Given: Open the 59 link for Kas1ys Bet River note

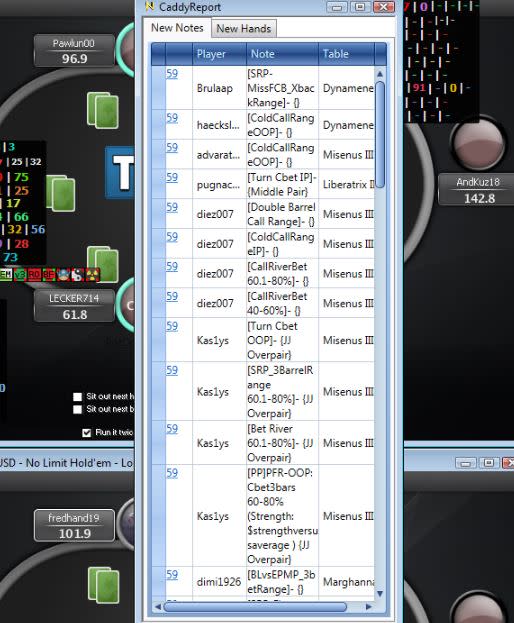Looking at the screenshot, I should click(x=172, y=429).
